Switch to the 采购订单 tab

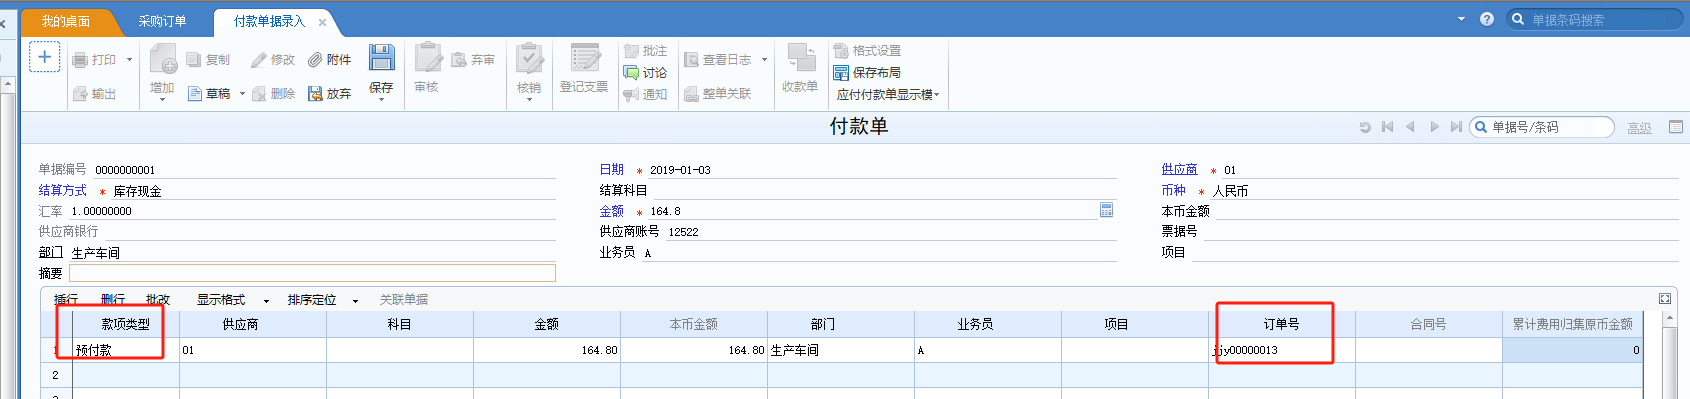tap(162, 21)
